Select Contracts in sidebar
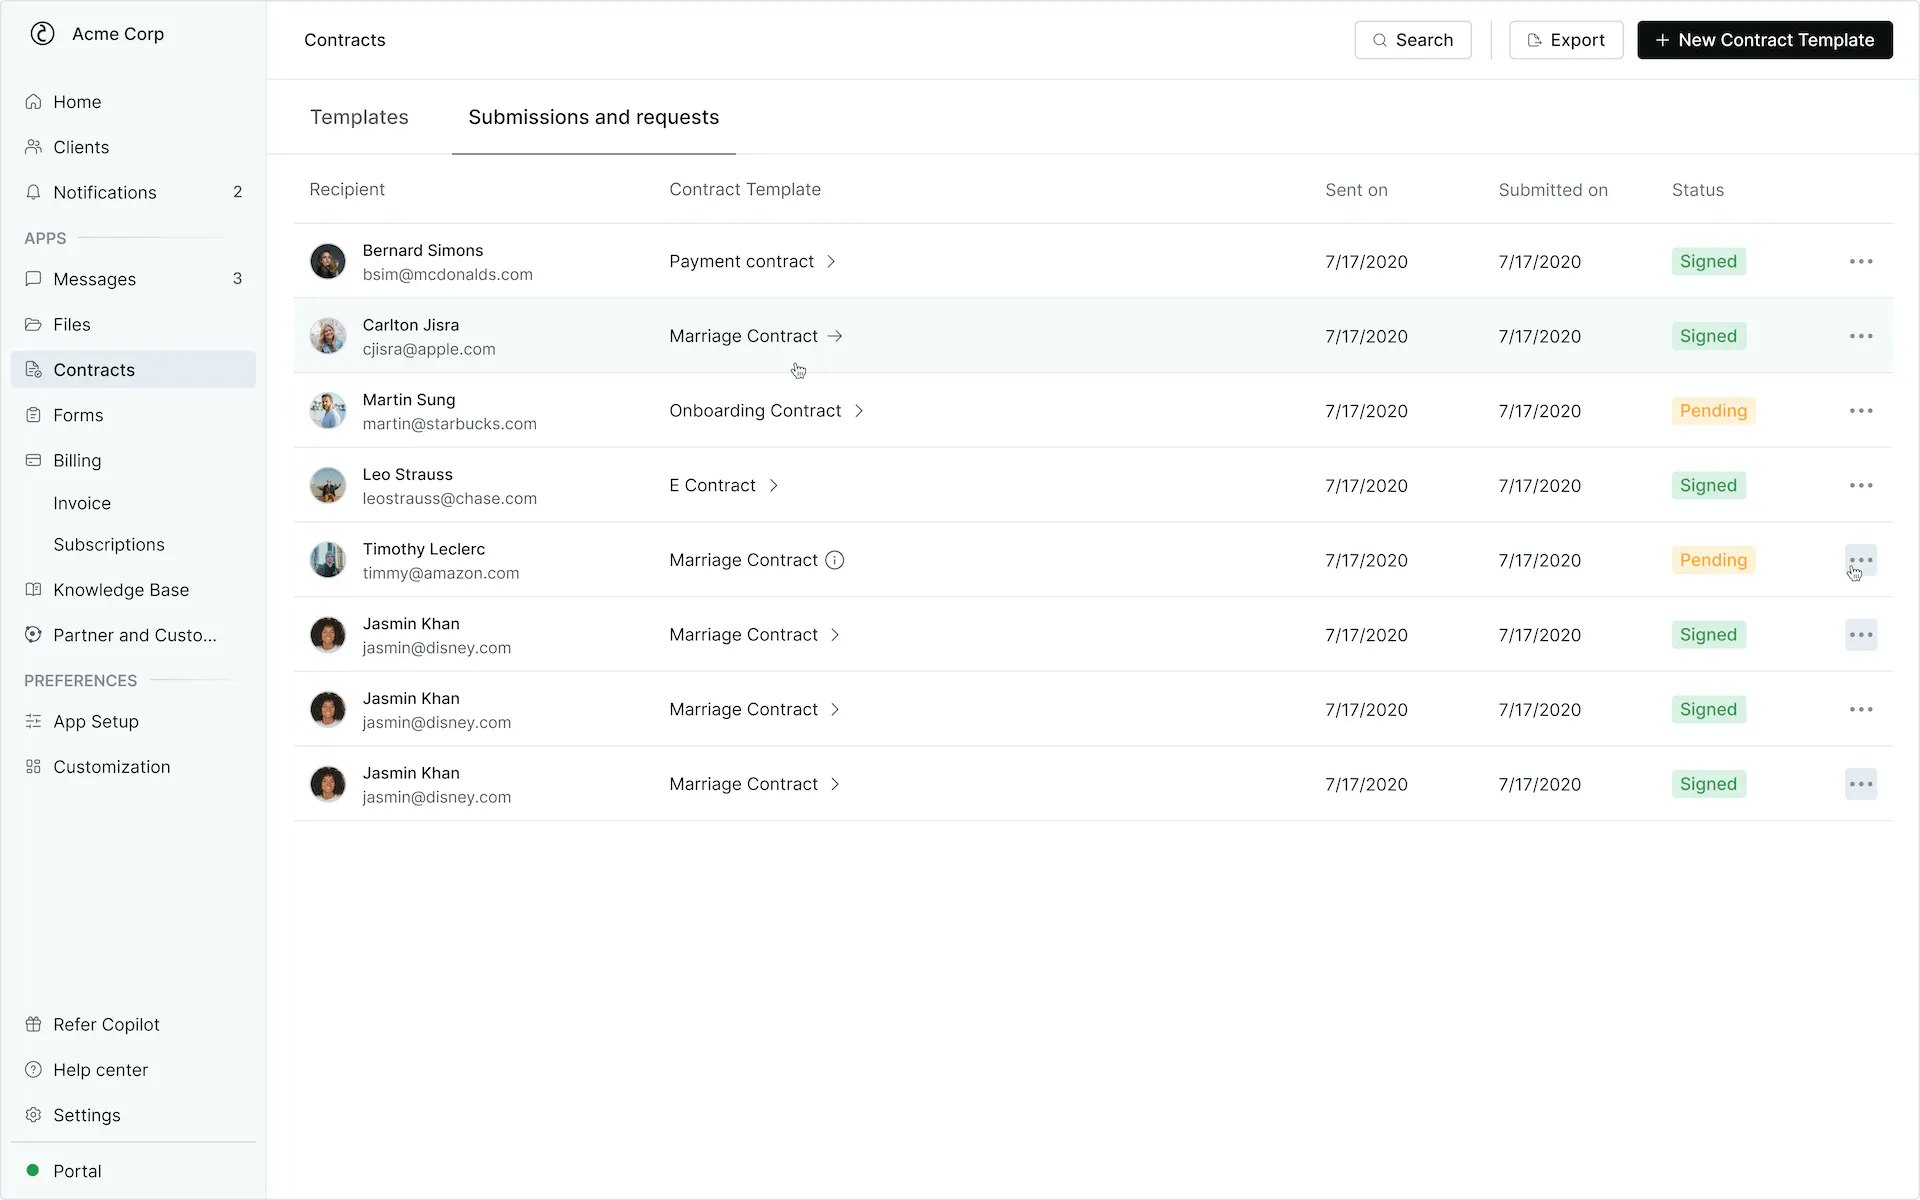 pos(133,369)
